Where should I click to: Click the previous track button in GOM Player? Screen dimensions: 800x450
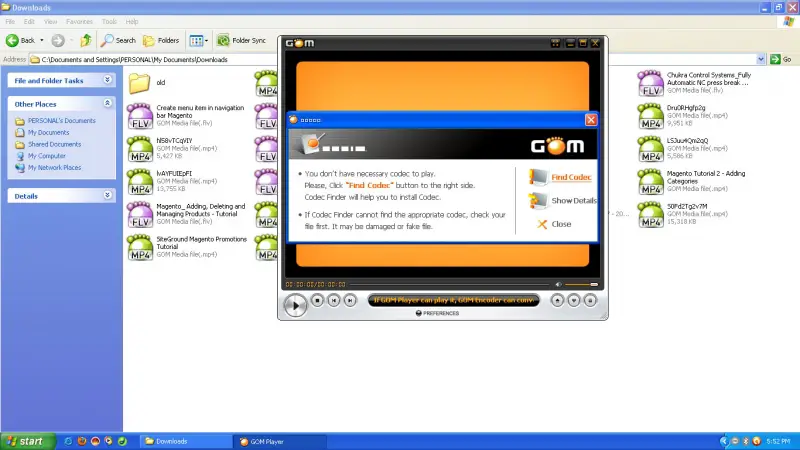click(334, 301)
